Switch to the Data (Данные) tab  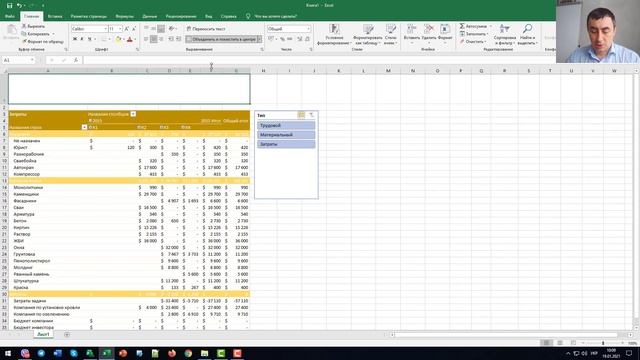click(149, 16)
